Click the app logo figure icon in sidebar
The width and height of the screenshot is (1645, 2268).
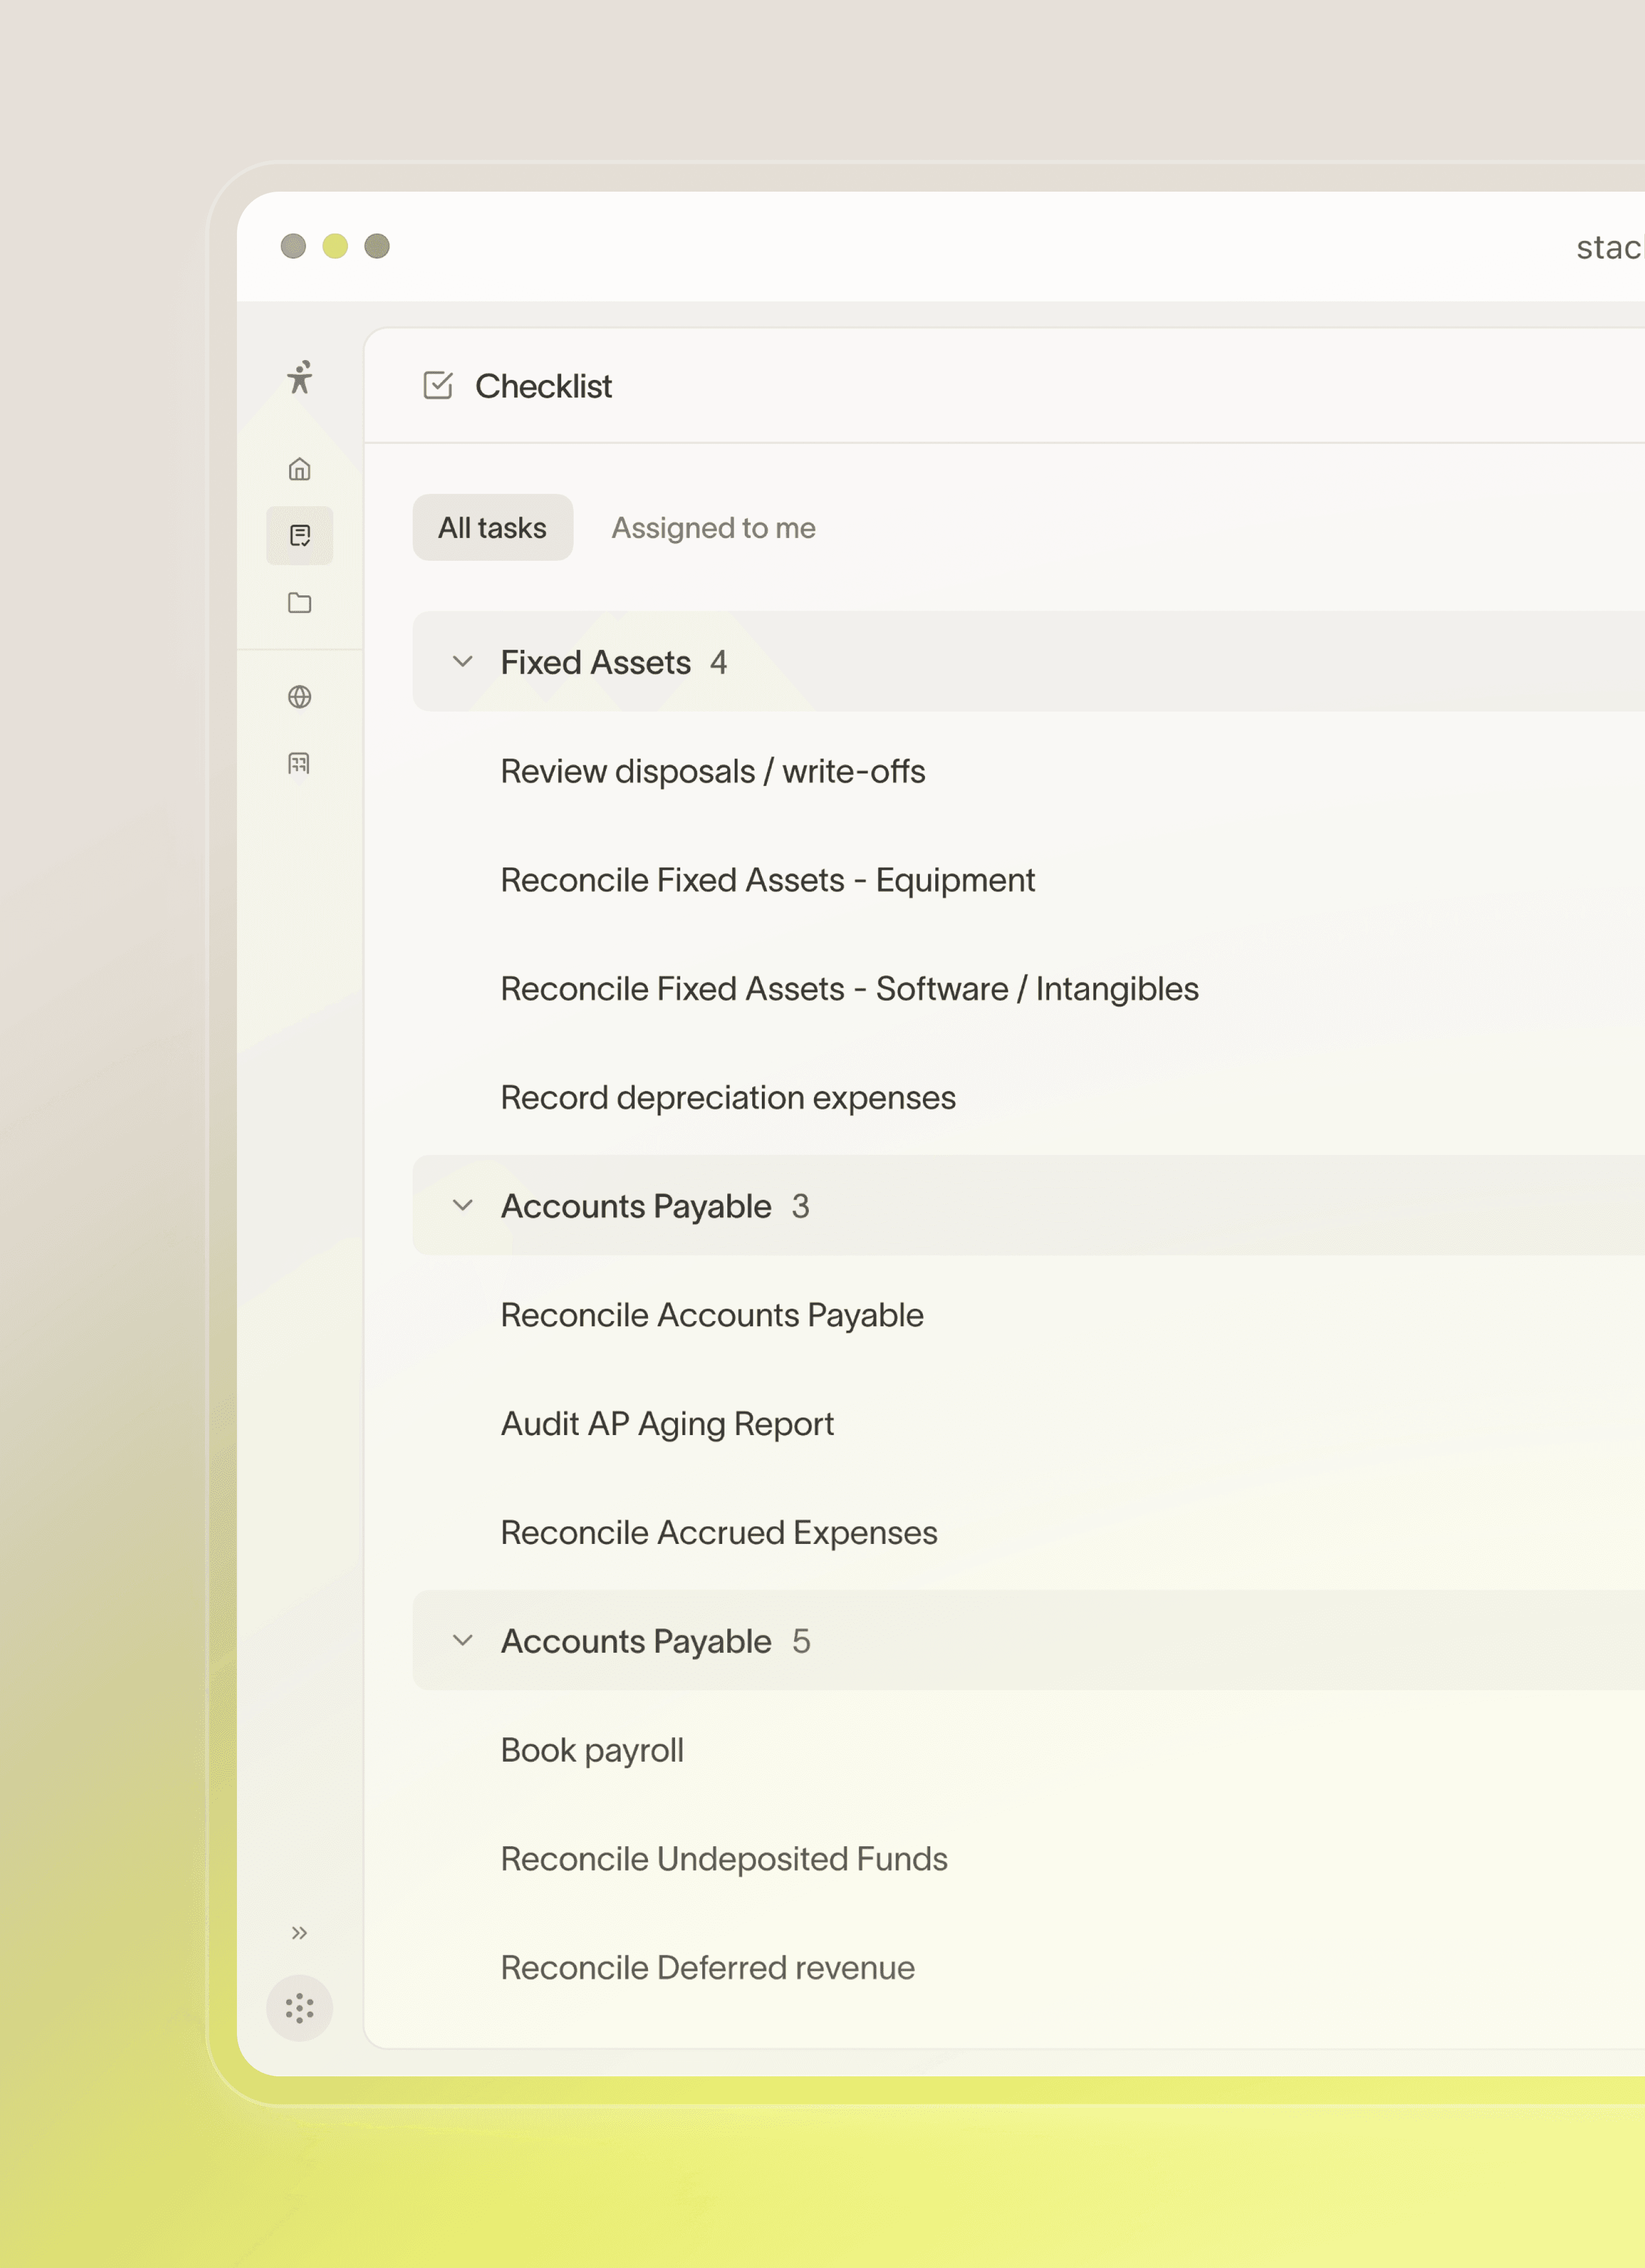click(x=299, y=377)
